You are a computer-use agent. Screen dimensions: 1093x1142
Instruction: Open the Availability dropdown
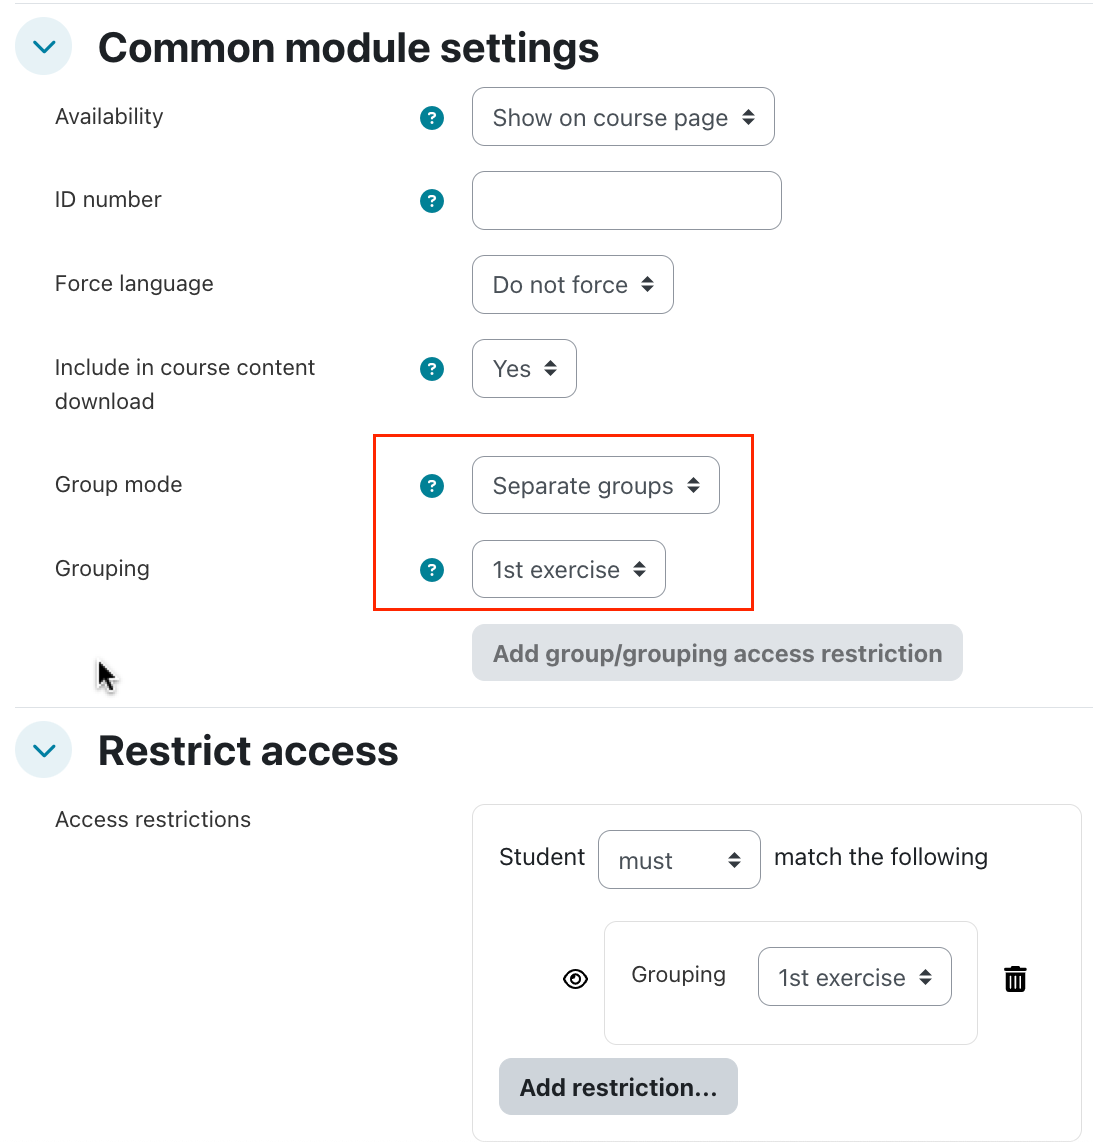coord(622,117)
